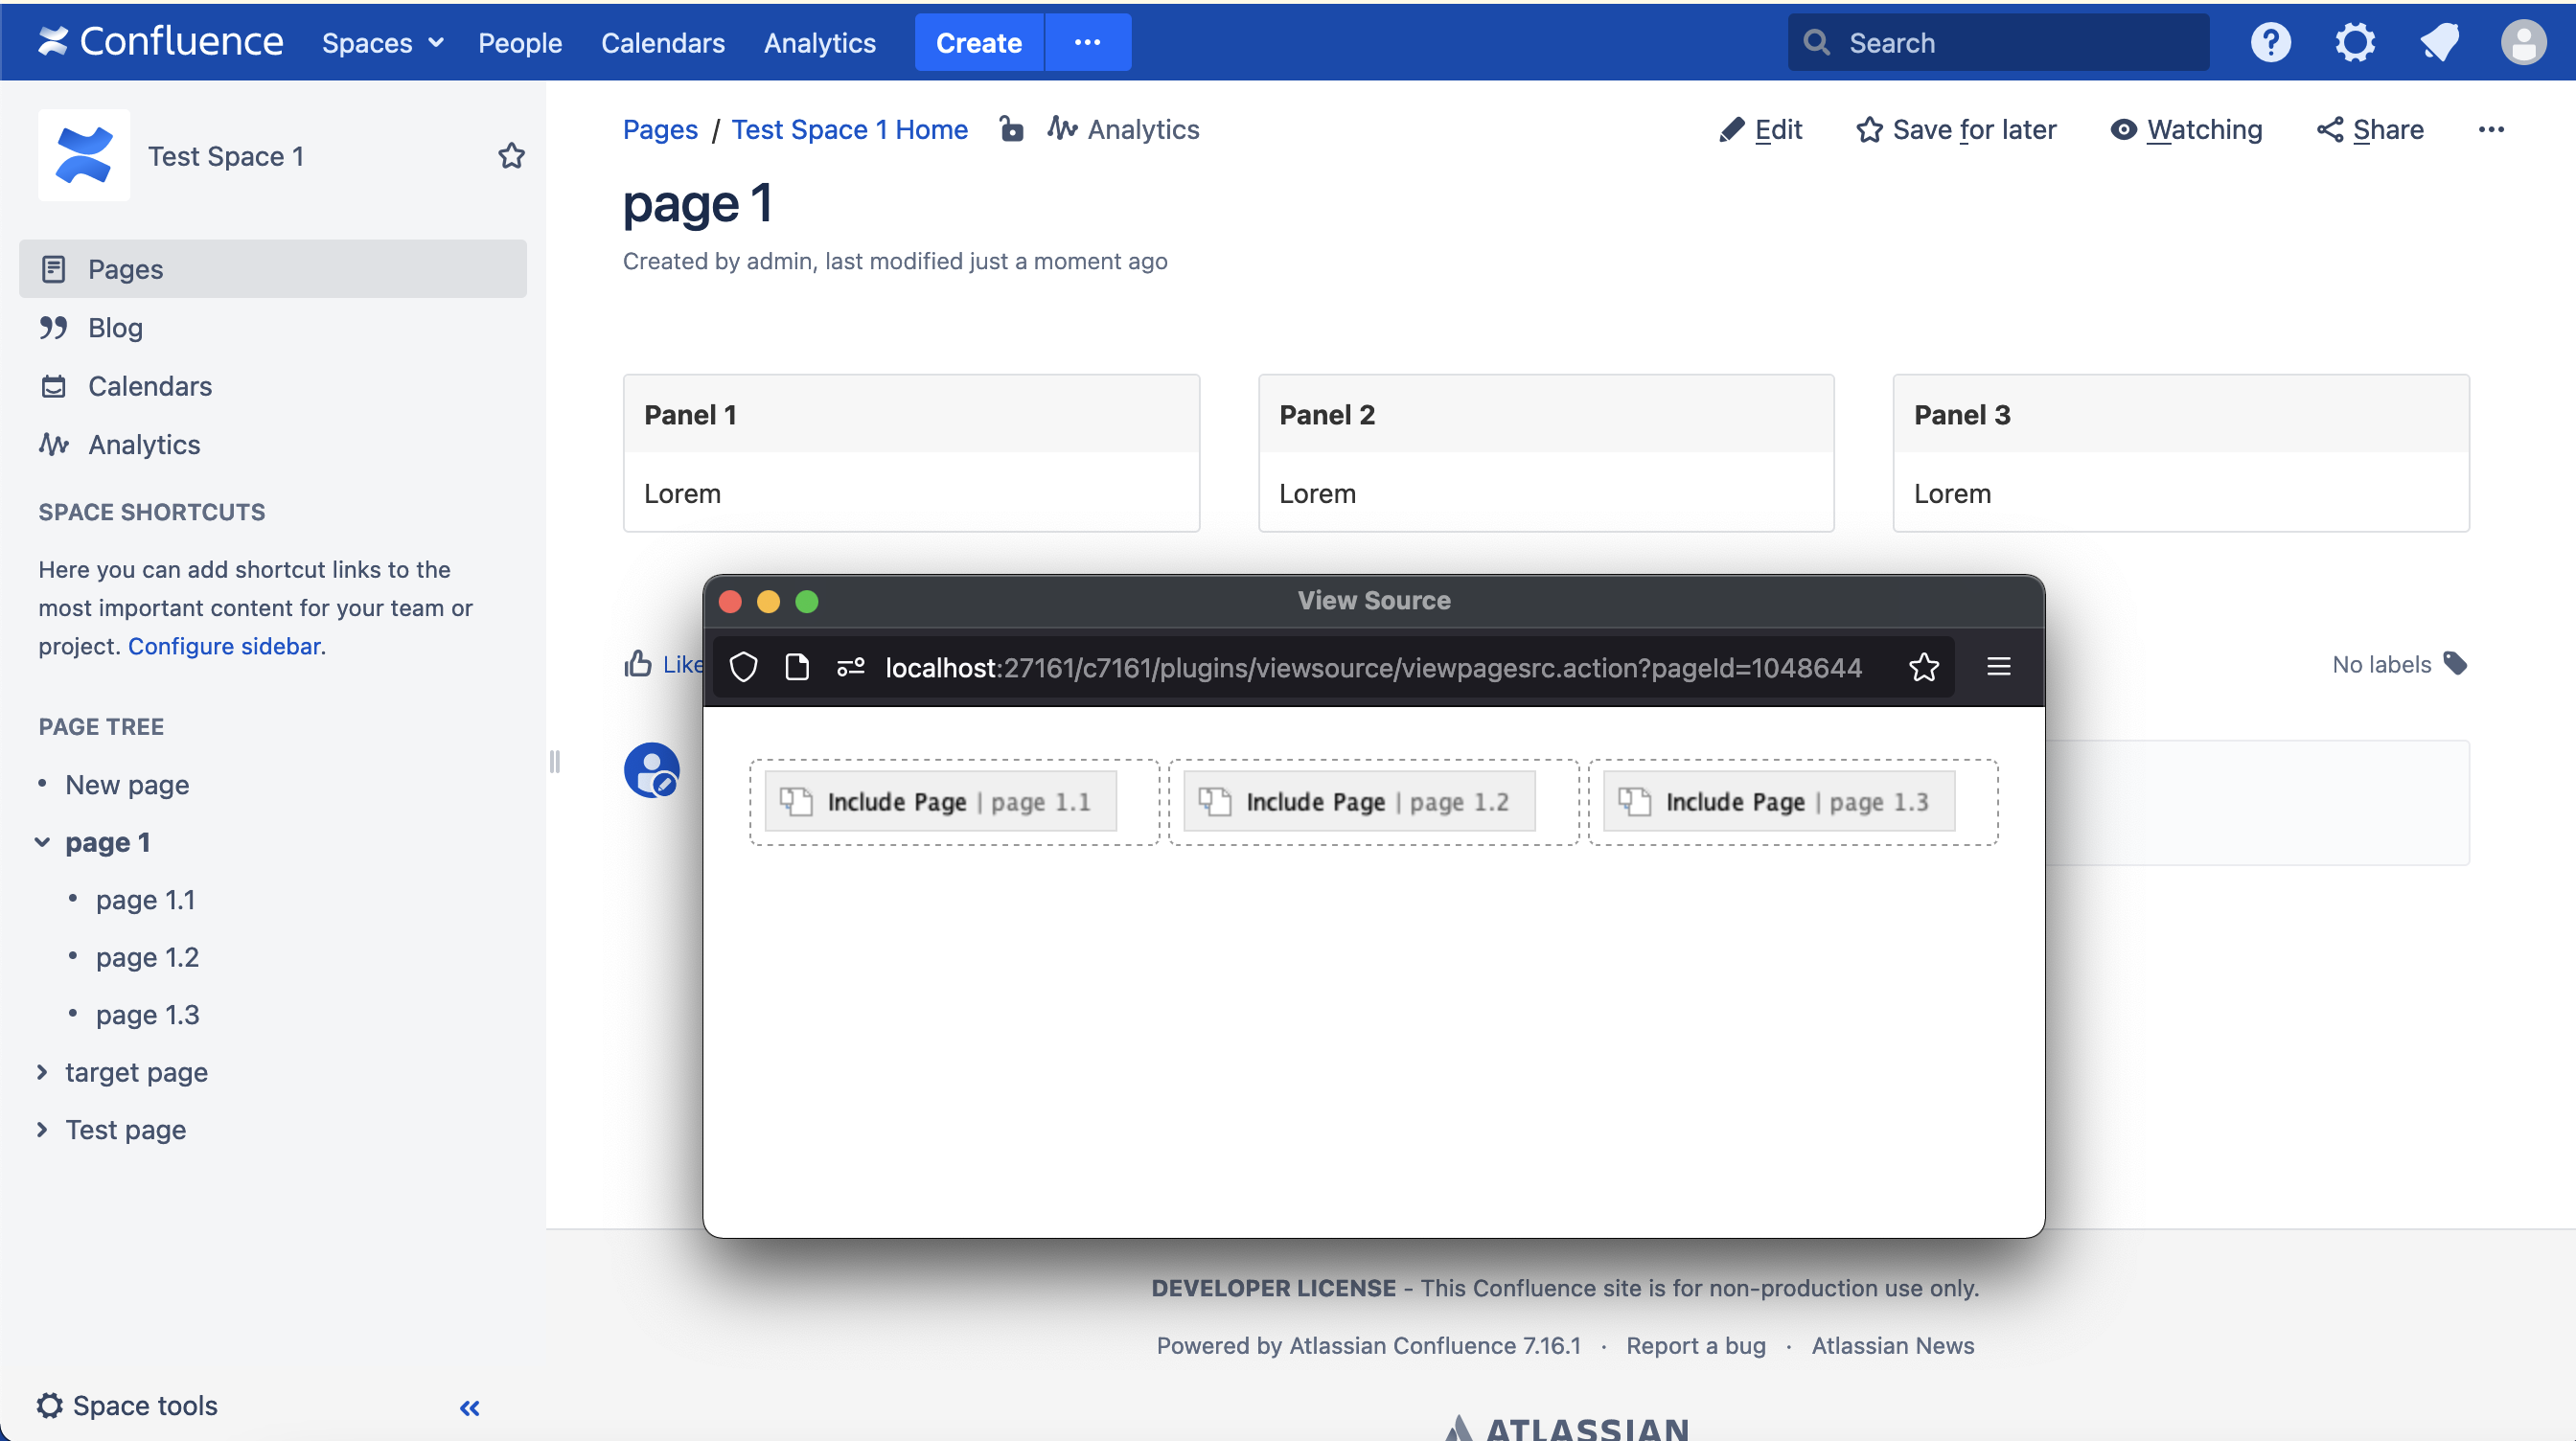
Task: Open the Spaces dropdown menu
Action: point(381,42)
